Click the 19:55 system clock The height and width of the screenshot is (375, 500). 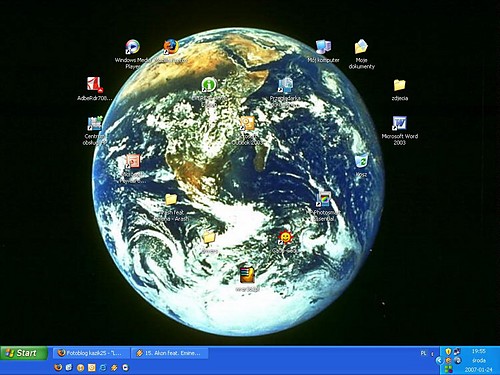click(479, 351)
